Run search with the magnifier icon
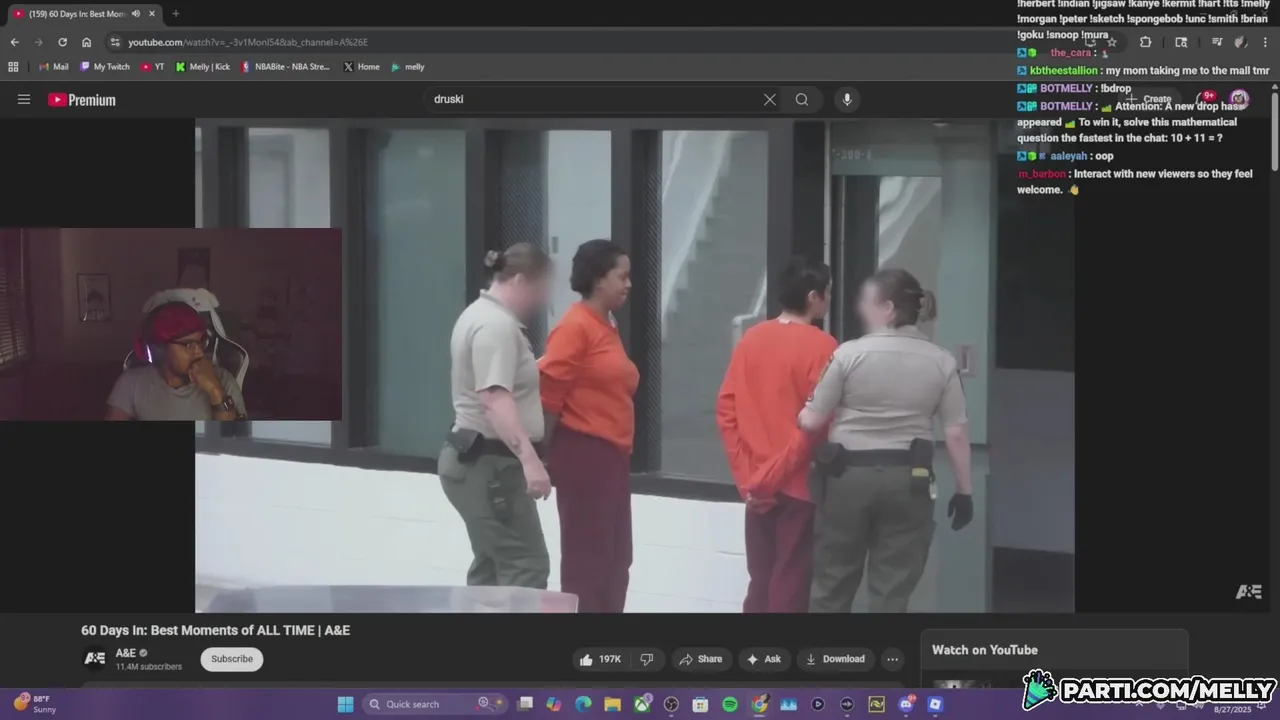1280x720 pixels. (x=802, y=99)
